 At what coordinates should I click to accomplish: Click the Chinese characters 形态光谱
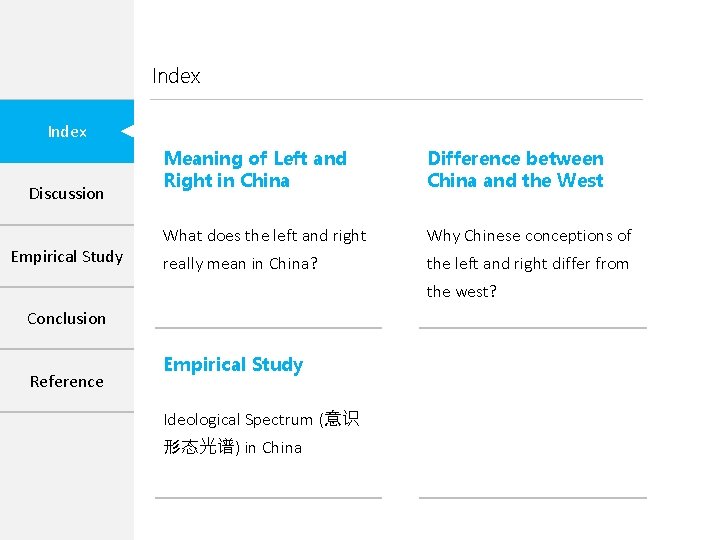click(201, 447)
